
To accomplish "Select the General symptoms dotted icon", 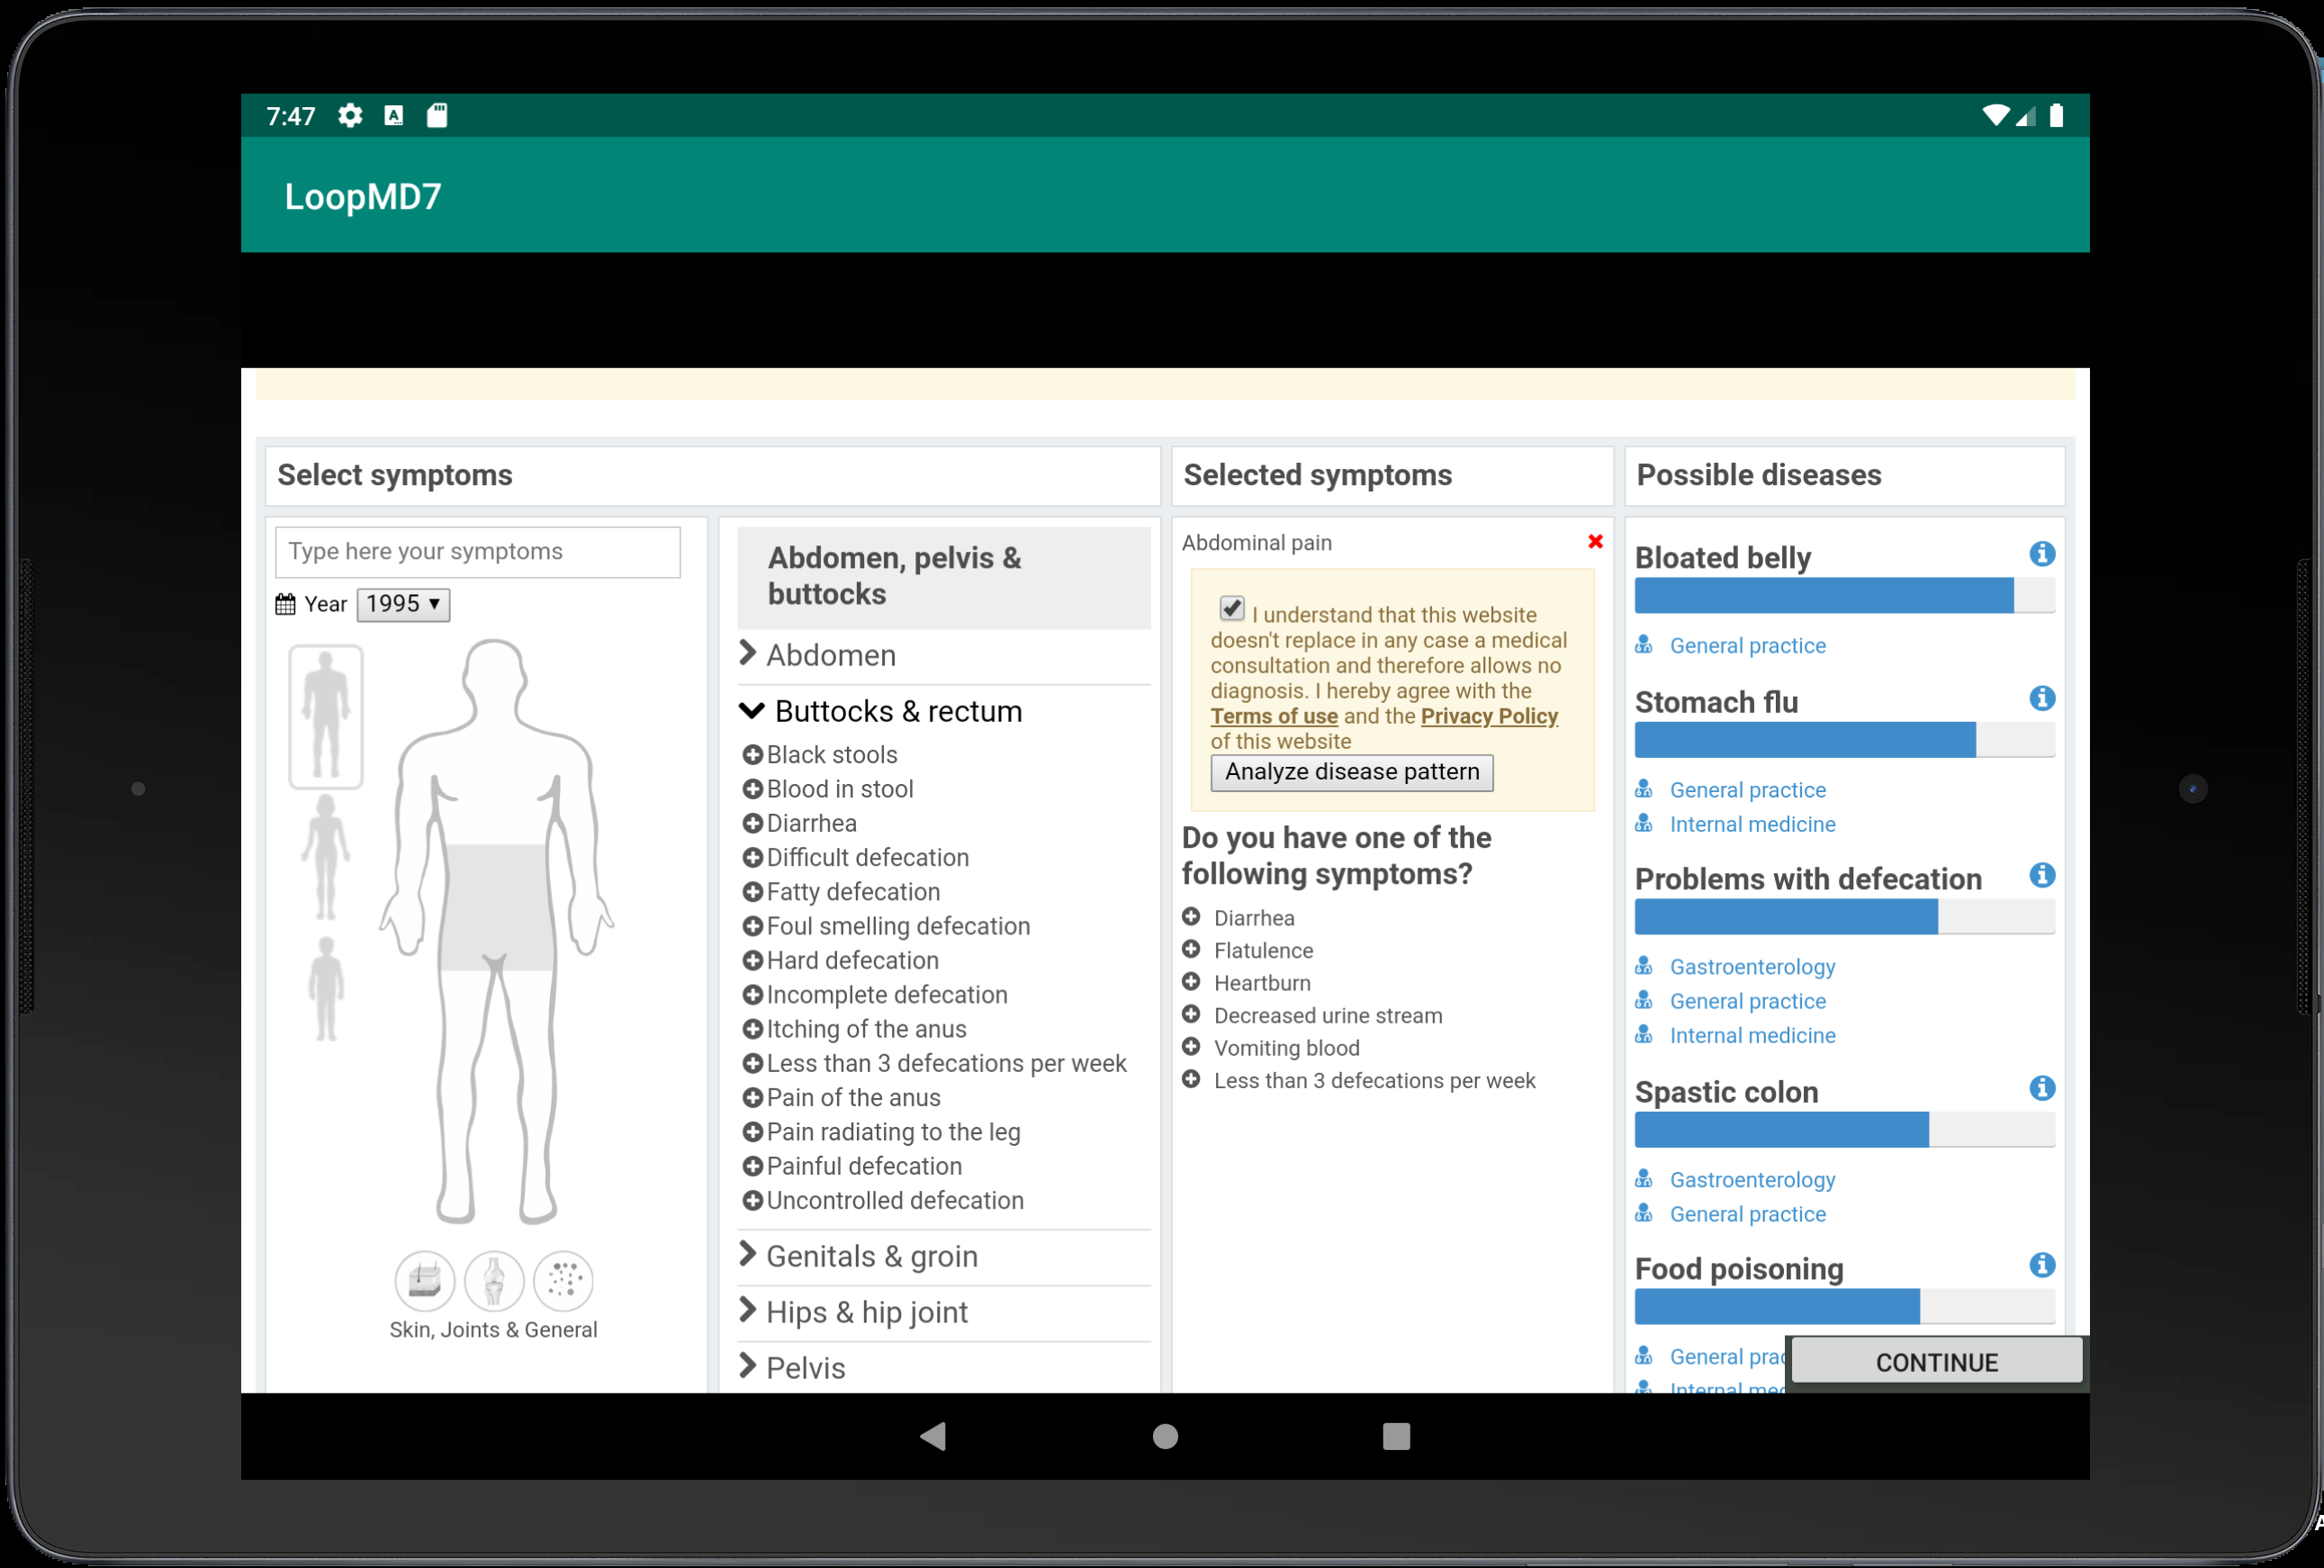I will click(564, 1280).
